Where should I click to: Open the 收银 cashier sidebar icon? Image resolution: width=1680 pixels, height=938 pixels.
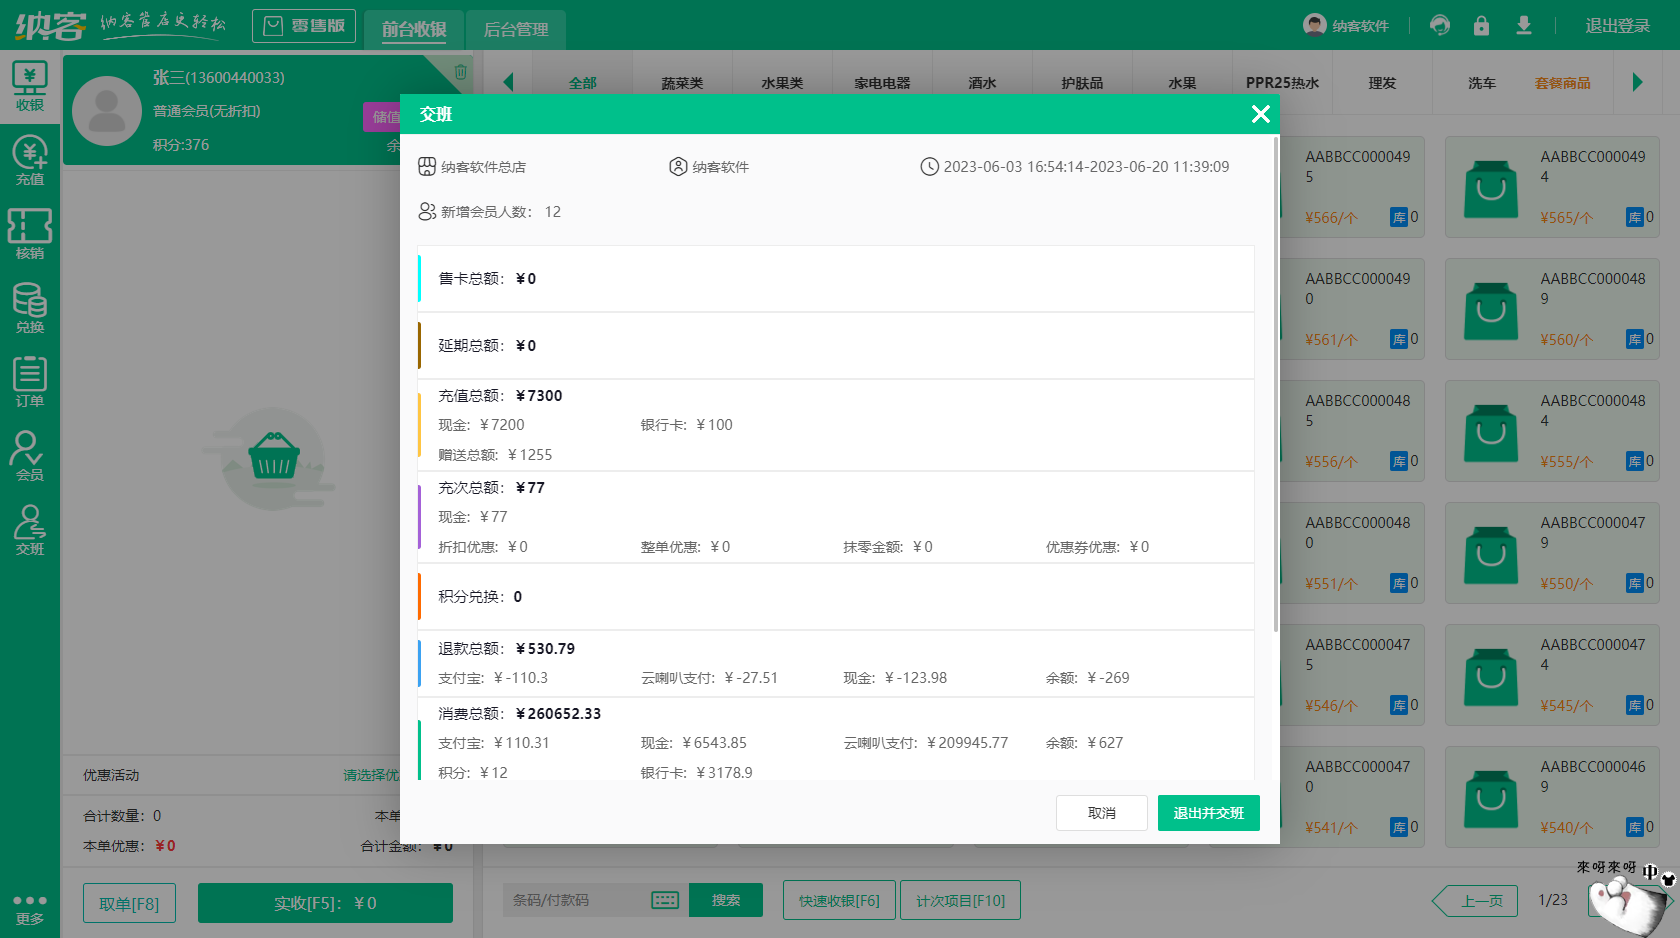pyautogui.click(x=30, y=86)
